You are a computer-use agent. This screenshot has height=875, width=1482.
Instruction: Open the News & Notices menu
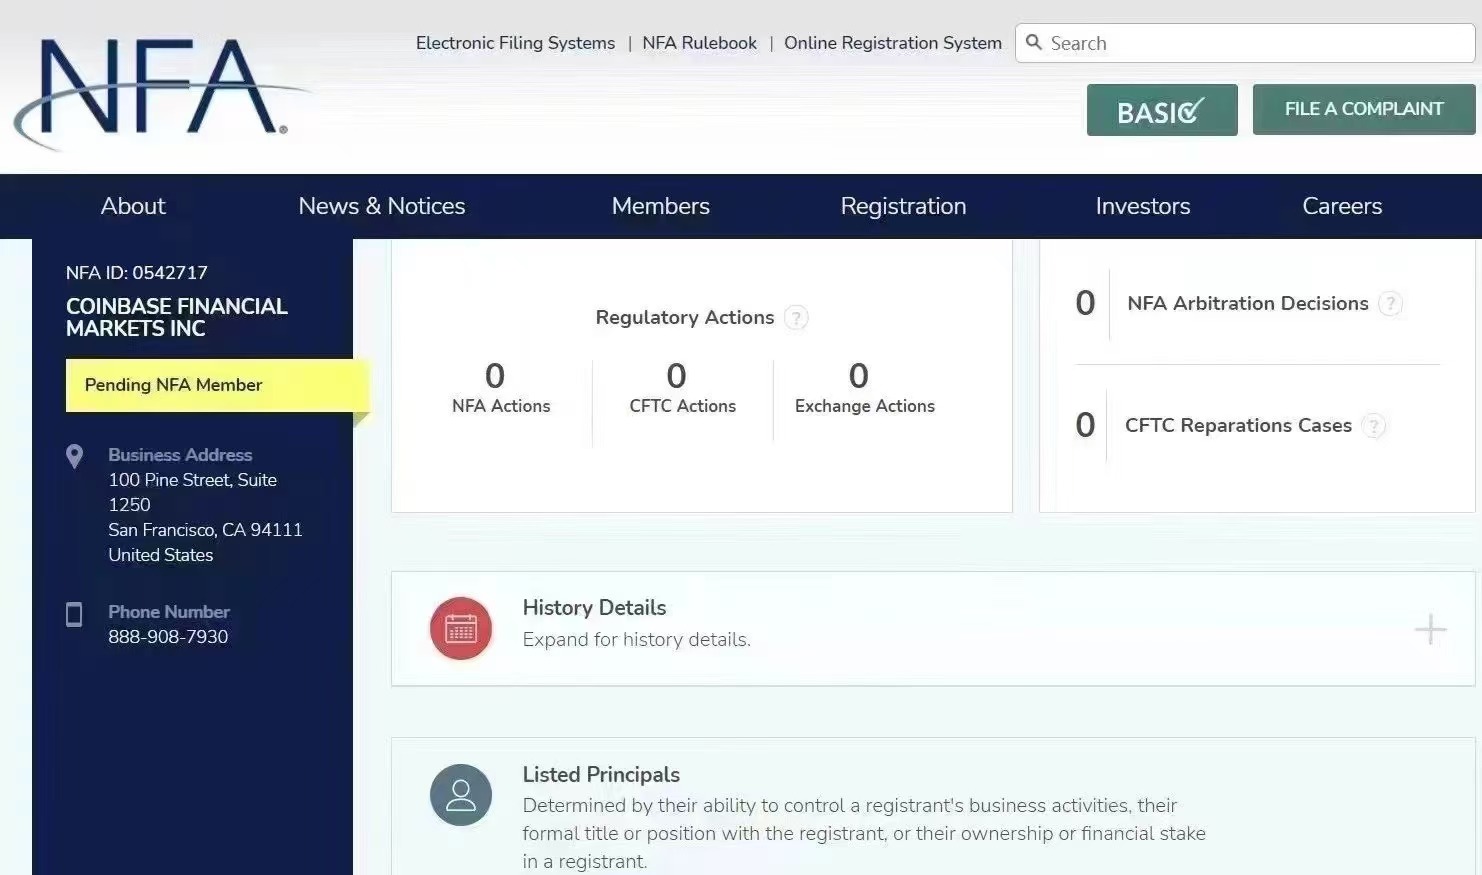pos(381,206)
